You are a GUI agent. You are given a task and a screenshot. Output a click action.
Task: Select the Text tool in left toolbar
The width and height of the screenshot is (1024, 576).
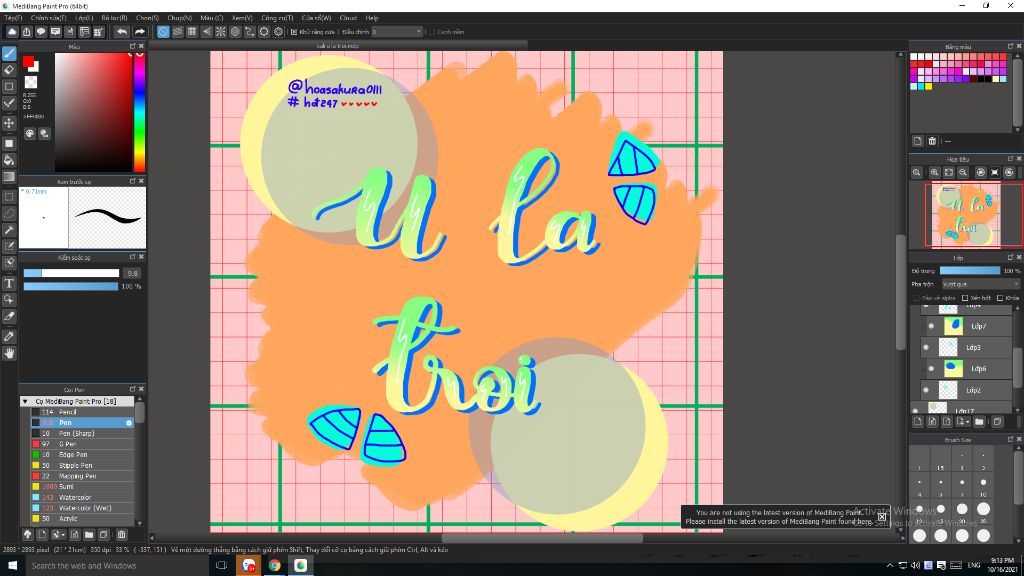9,283
